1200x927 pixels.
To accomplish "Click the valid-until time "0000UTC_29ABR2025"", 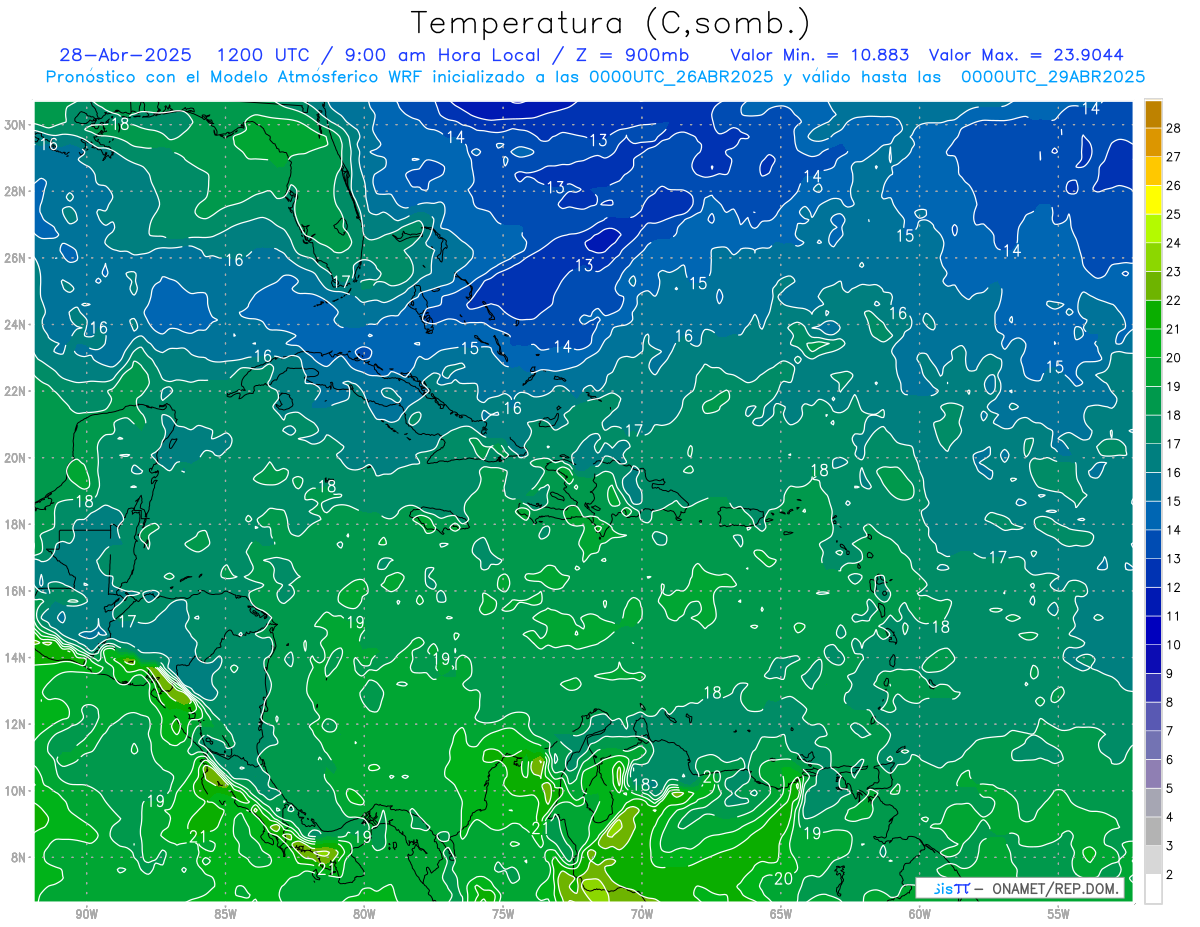I will pos(1053,77).
